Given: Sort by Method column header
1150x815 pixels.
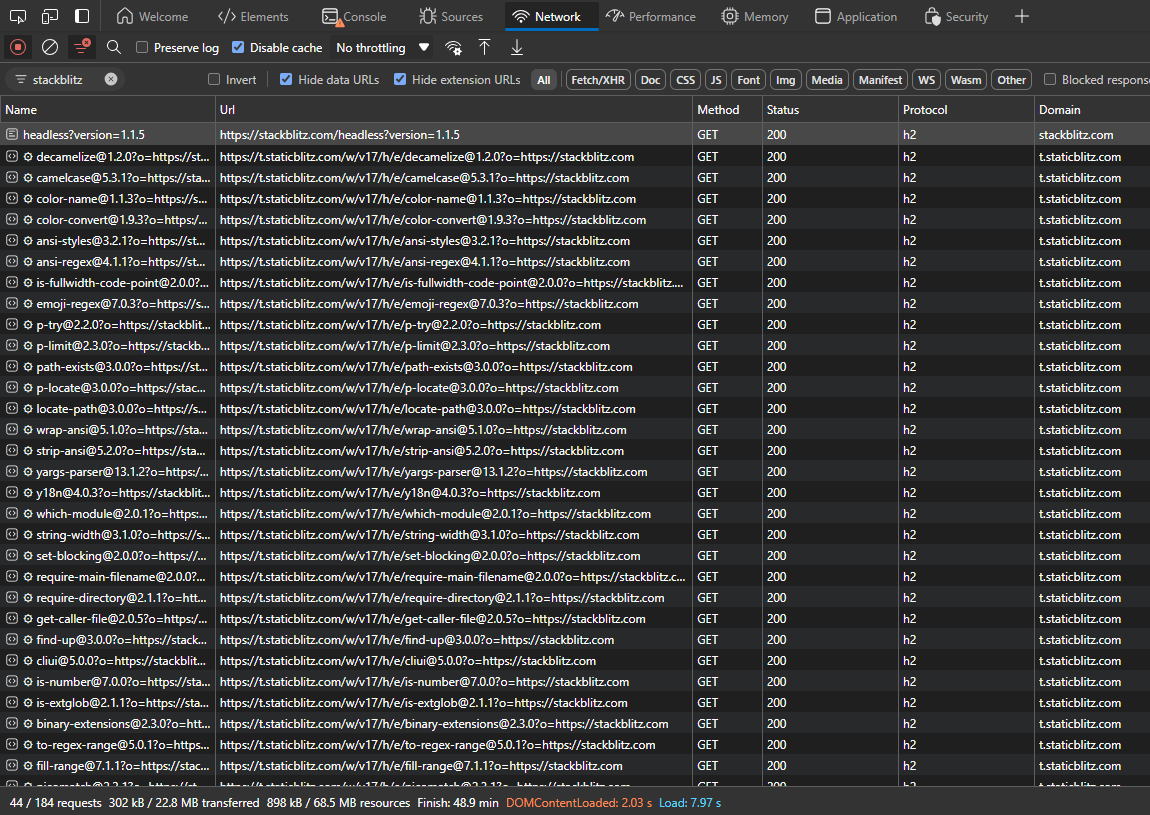Looking at the screenshot, I should coord(728,109).
